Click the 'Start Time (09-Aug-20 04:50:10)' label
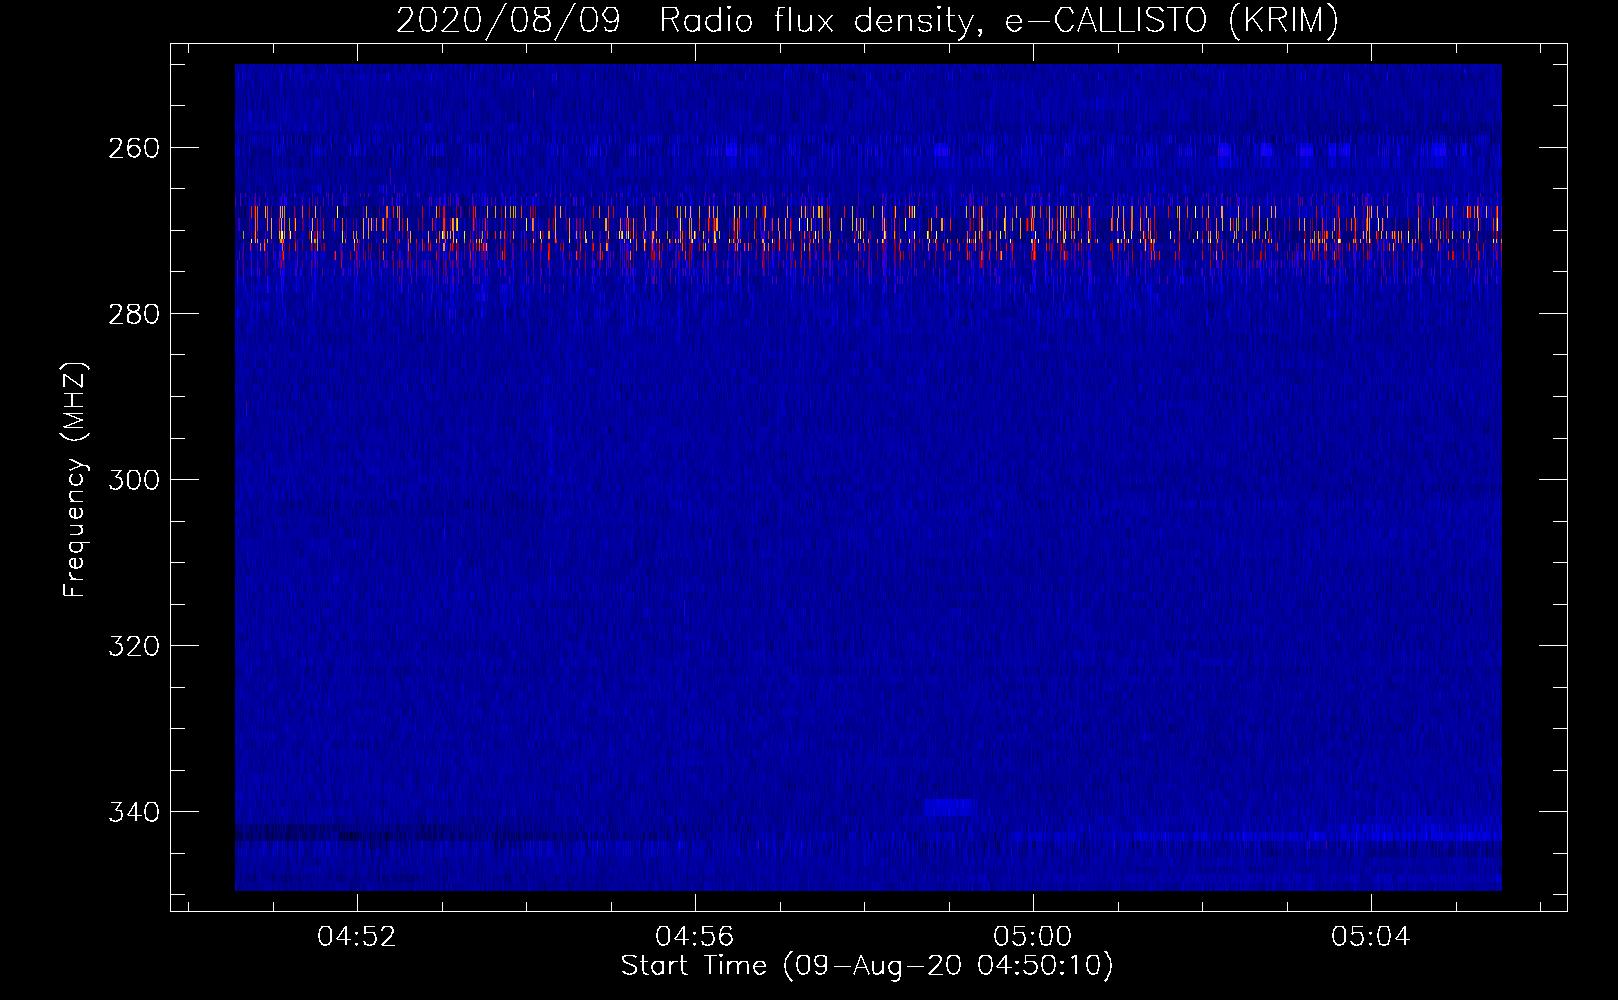This screenshot has height=1000, width=1618. coord(867,966)
